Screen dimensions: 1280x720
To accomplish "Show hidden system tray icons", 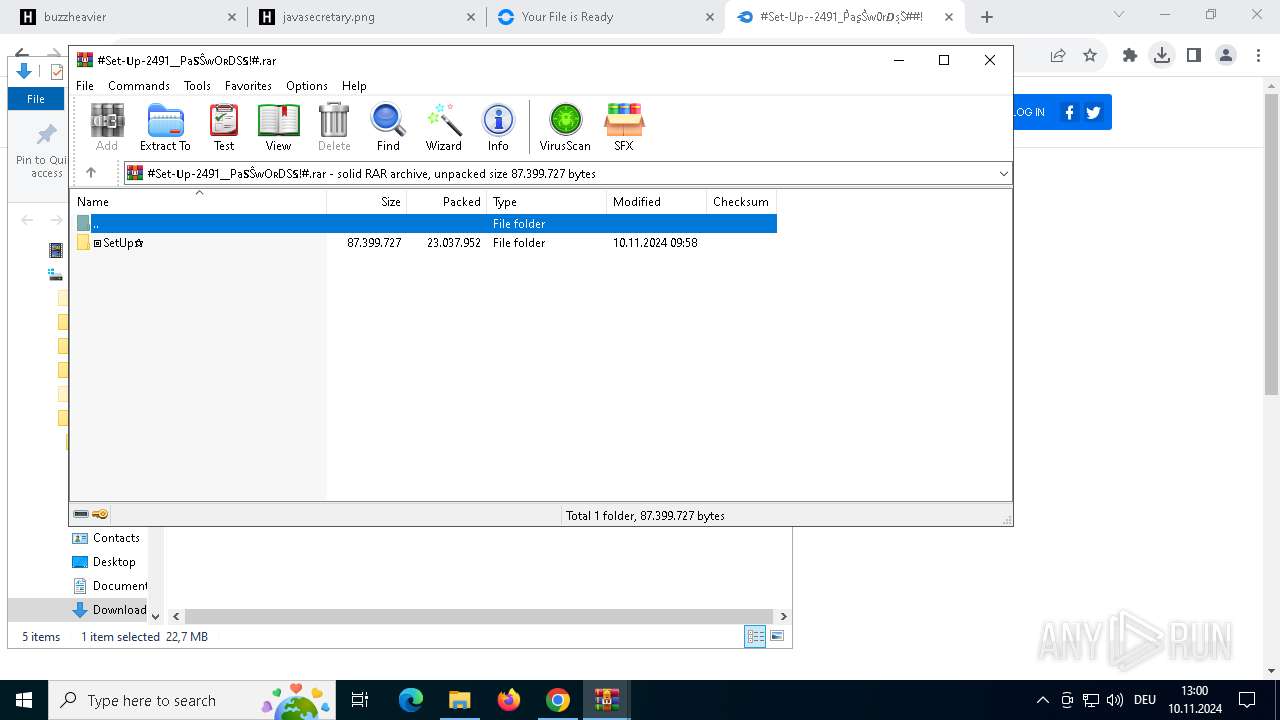I will [x=1042, y=700].
